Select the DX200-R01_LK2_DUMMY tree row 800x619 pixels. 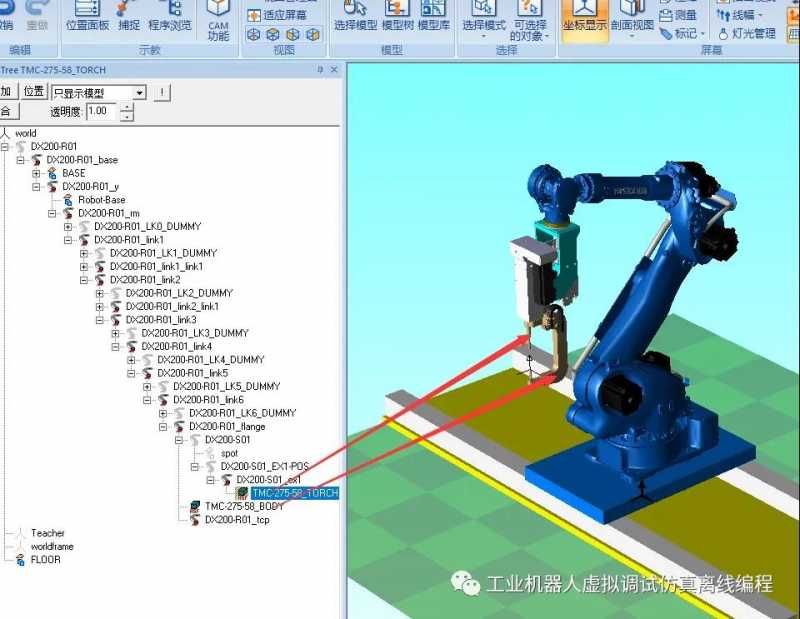[x=179, y=293]
